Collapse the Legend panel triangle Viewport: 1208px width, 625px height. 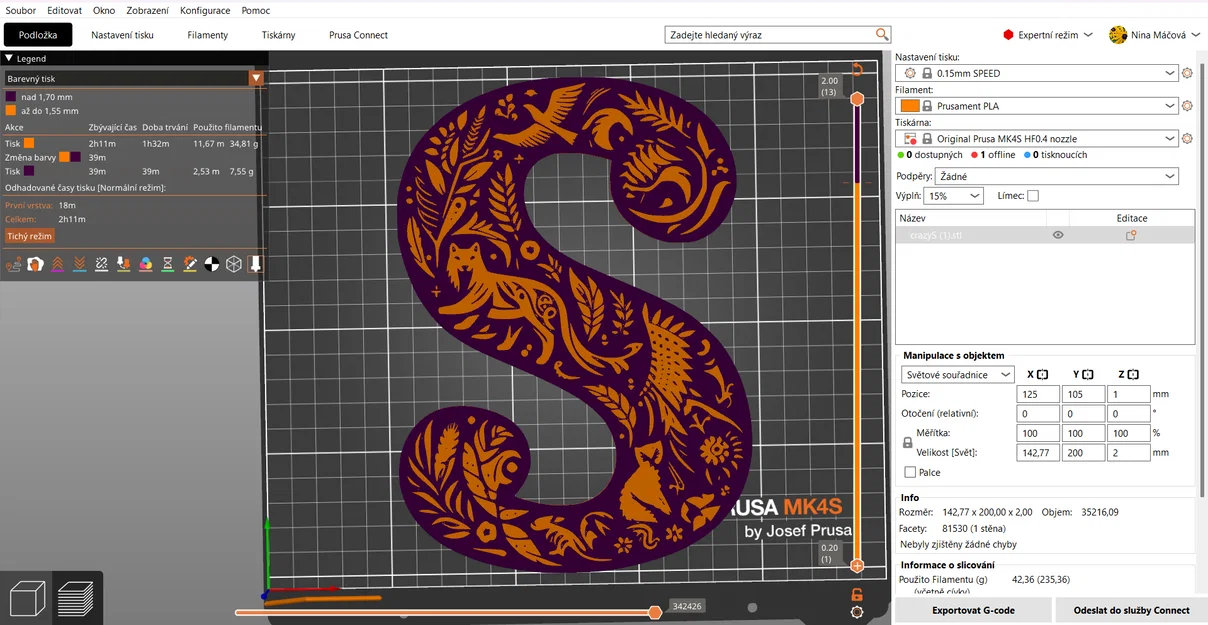click(10, 59)
